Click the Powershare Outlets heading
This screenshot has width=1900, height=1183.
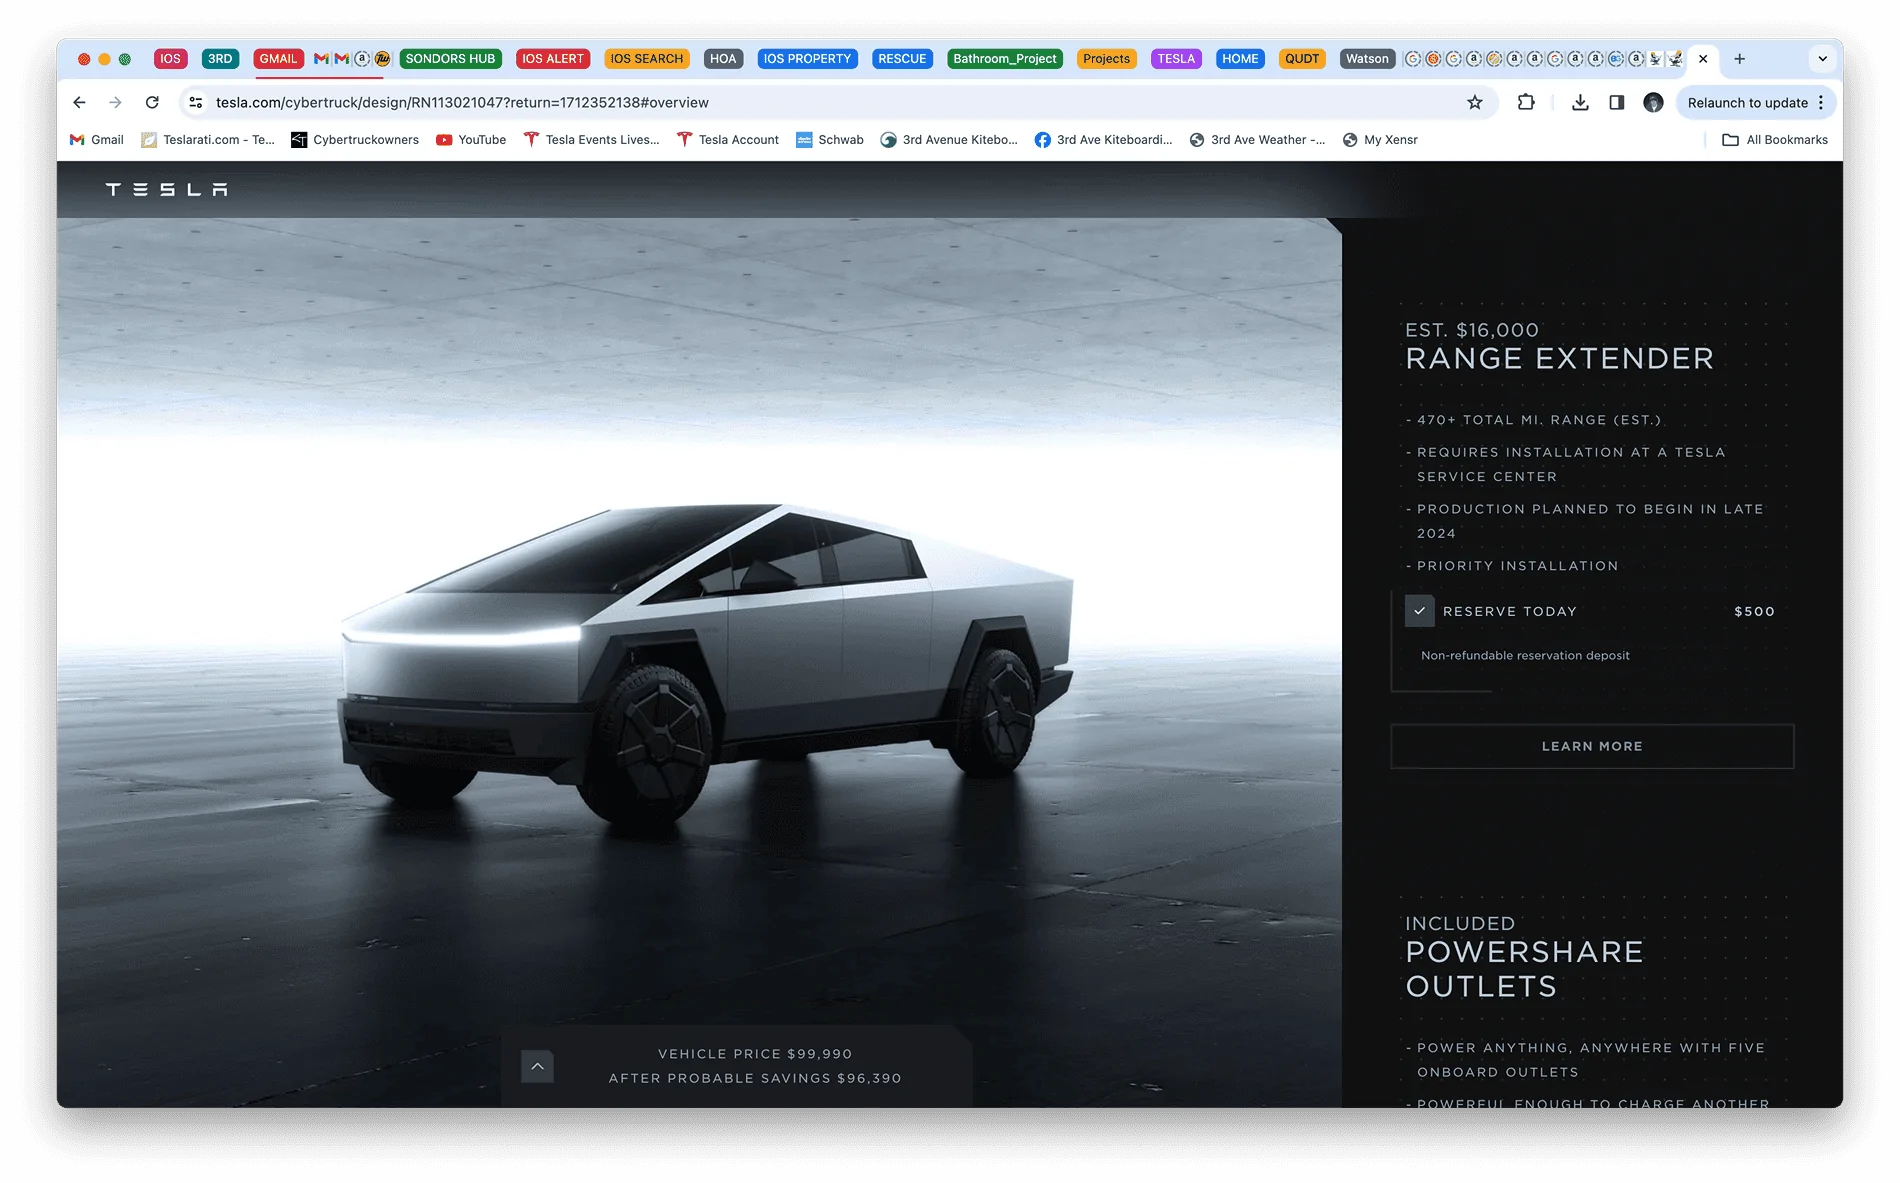coord(1524,969)
